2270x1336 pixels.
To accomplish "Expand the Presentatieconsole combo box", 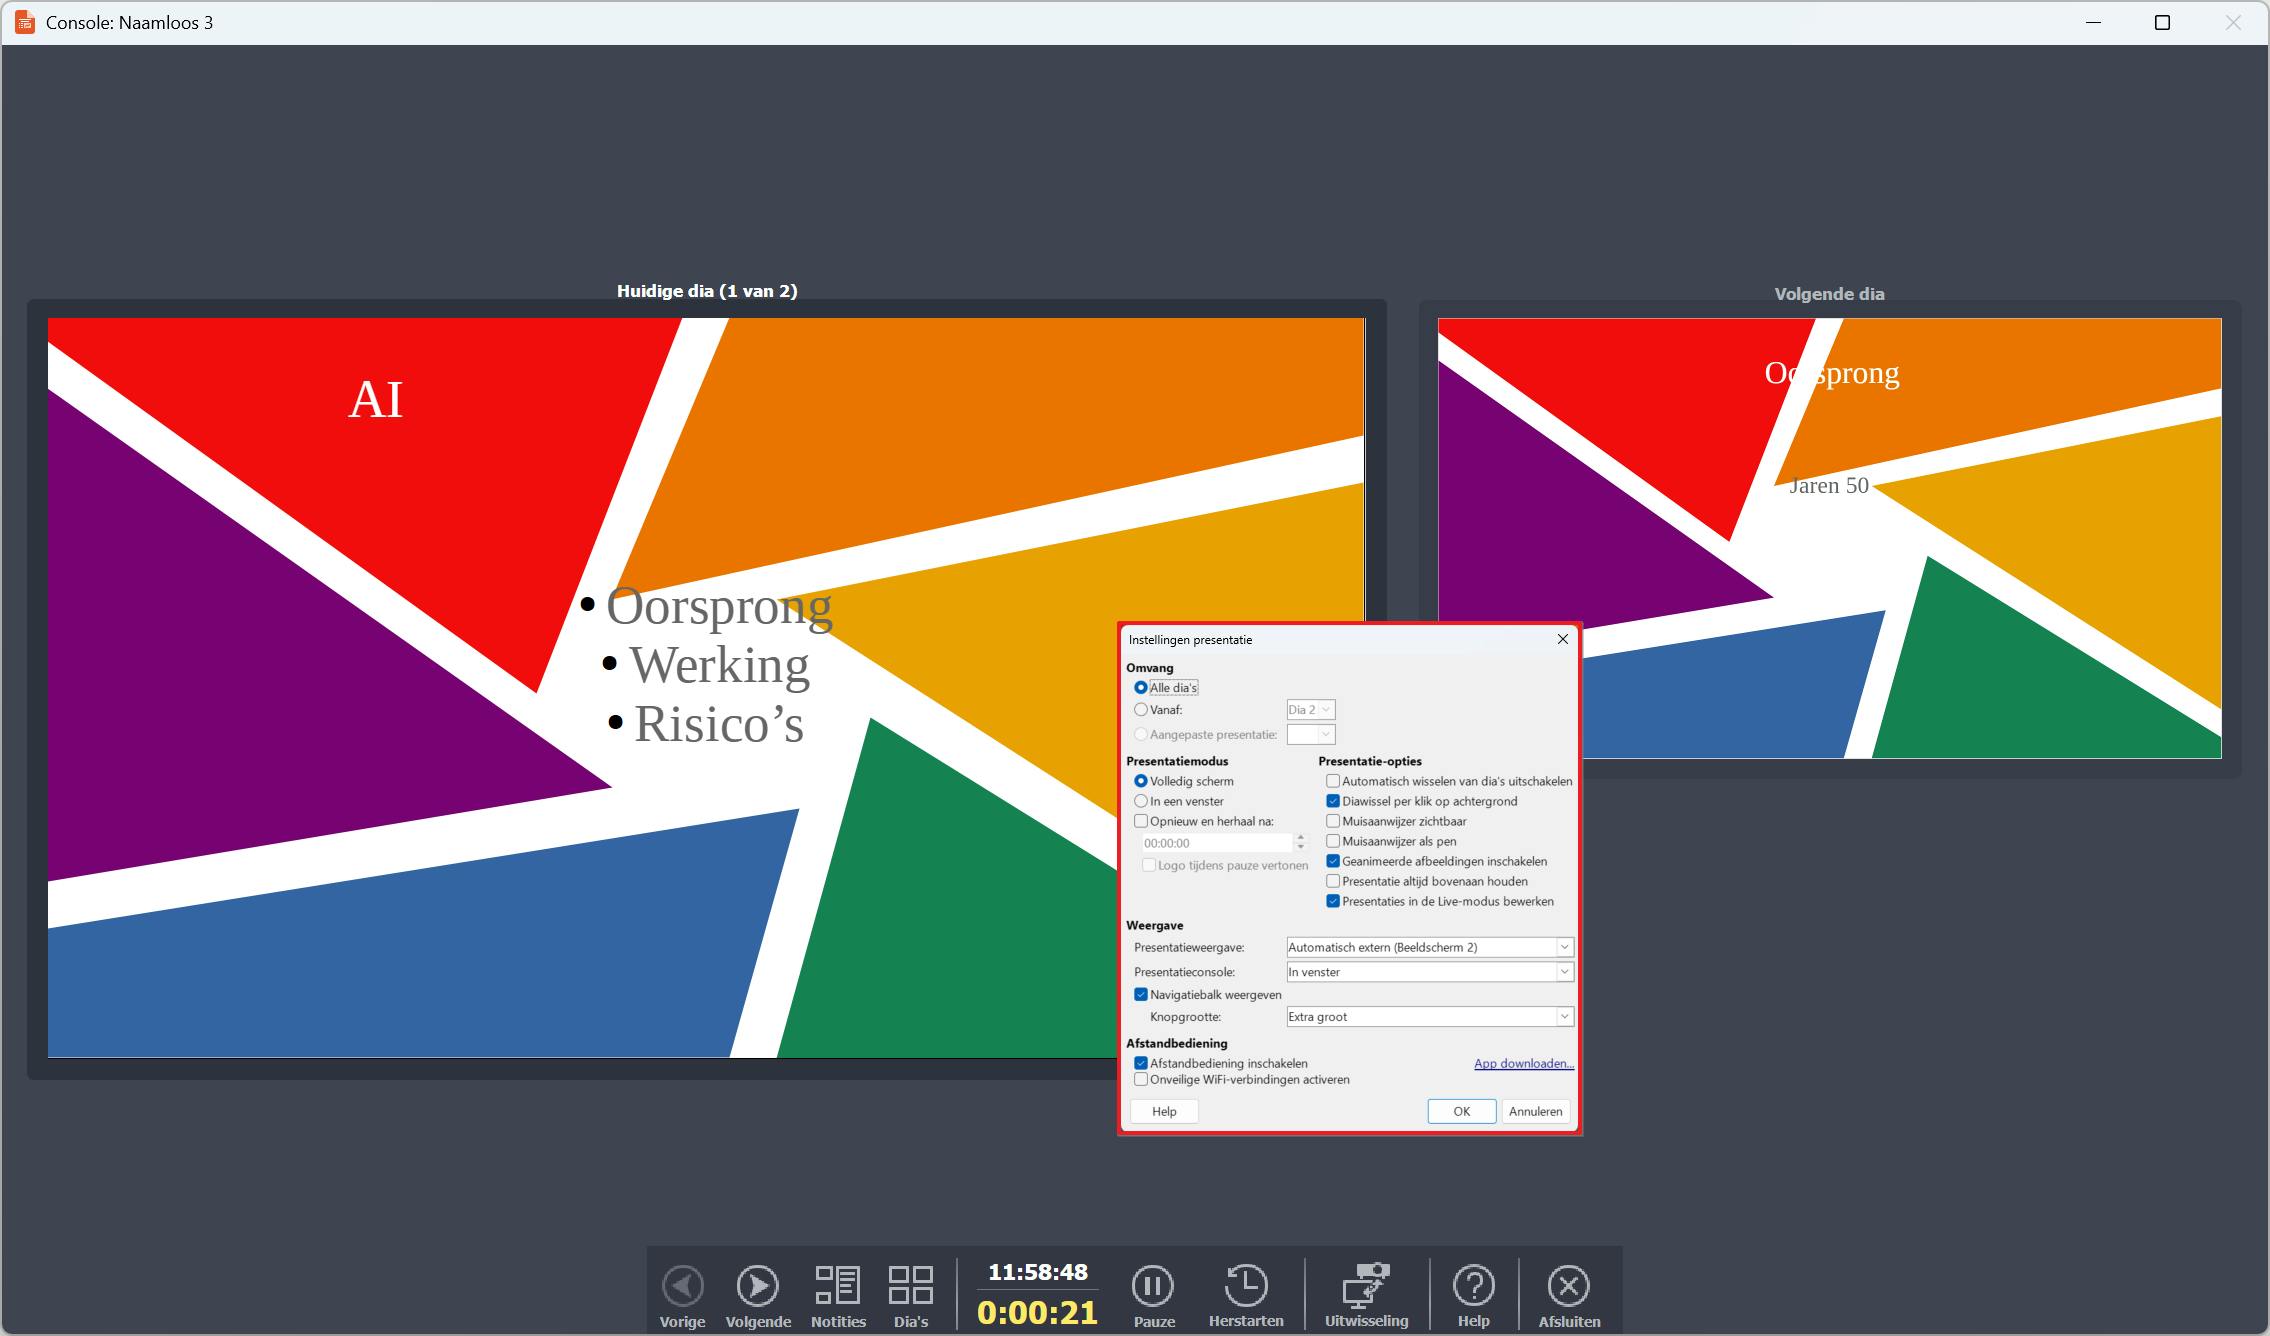I will point(1429,972).
